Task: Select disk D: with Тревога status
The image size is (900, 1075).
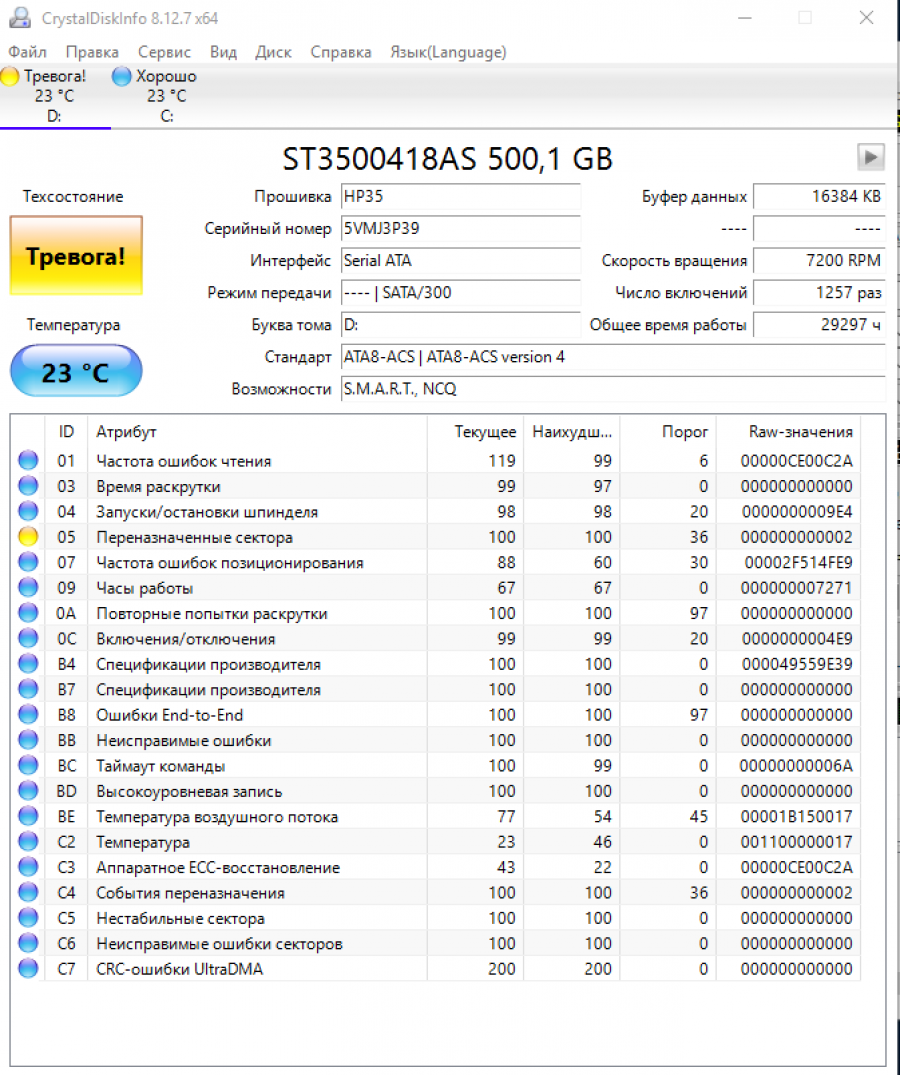Action: (54, 96)
